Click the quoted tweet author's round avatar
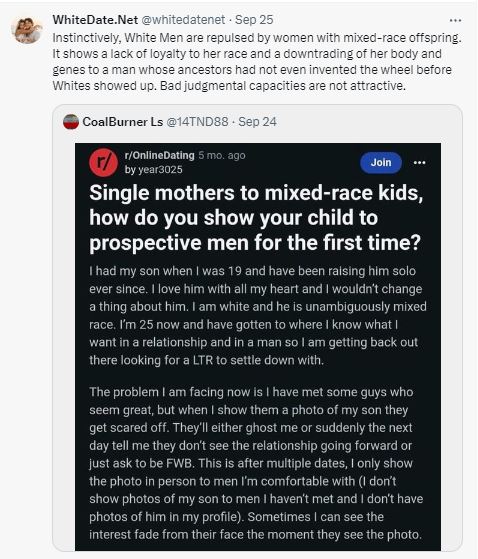The width and height of the screenshot is (478, 559). click(x=71, y=122)
